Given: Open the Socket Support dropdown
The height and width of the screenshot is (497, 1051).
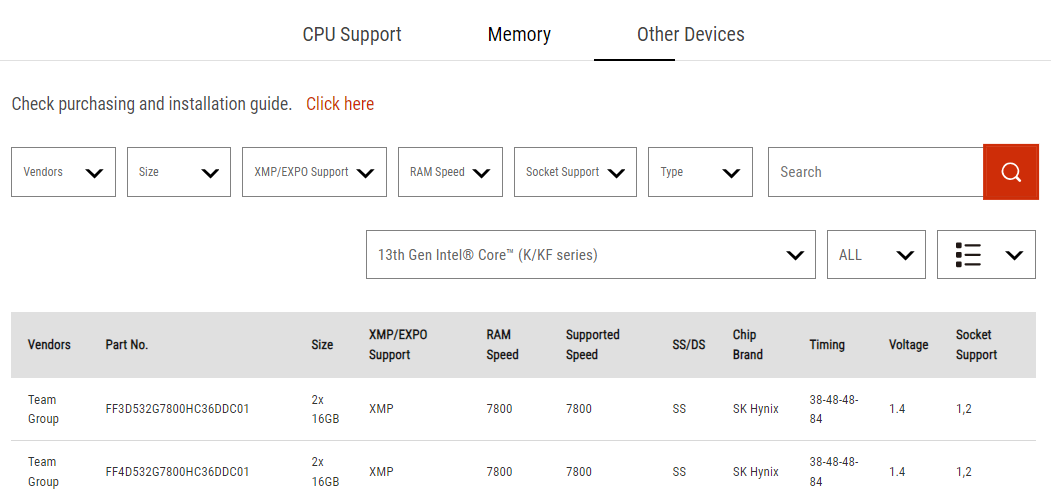Looking at the screenshot, I should pyautogui.click(x=575, y=172).
